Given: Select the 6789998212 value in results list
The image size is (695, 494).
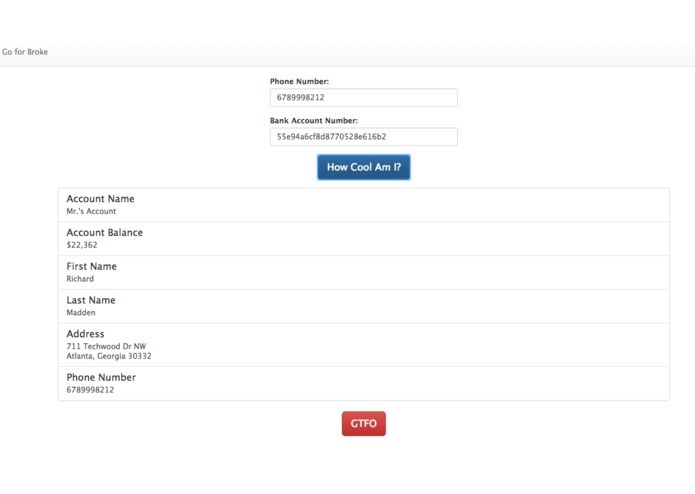Looking at the screenshot, I should pyautogui.click(x=90, y=390).
